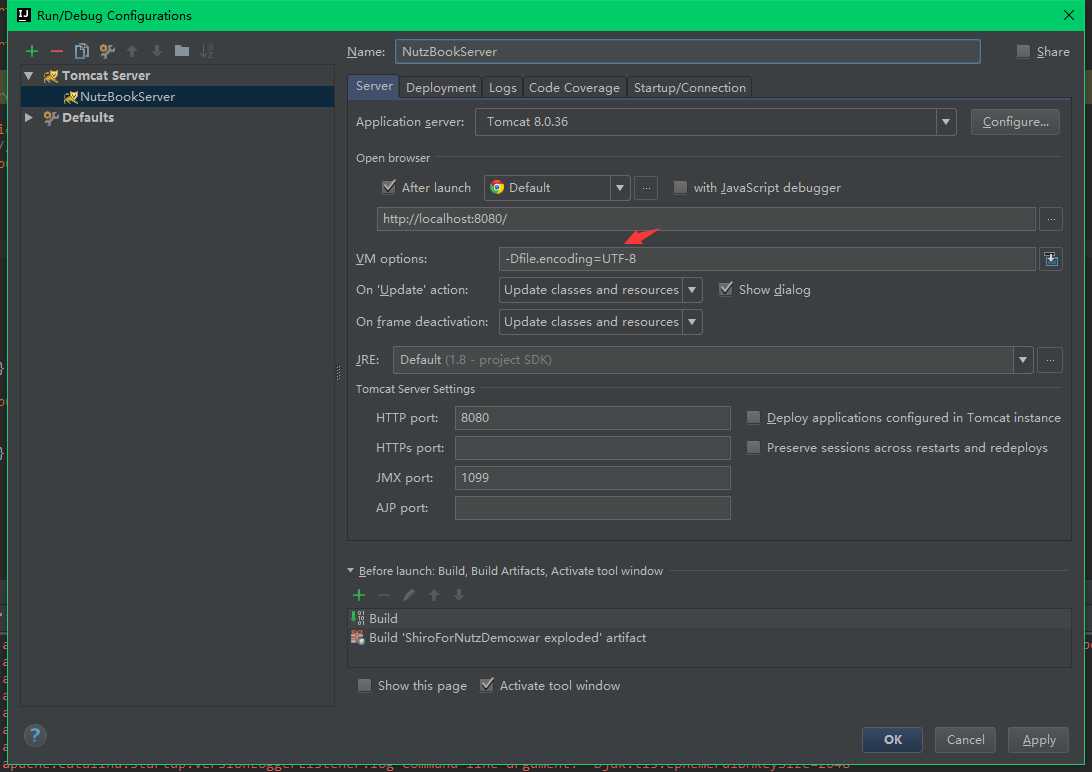Click HTTP port field showing 8080
Image resolution: width=1092 pixels, height=772 pixels.
pos(592,418)
